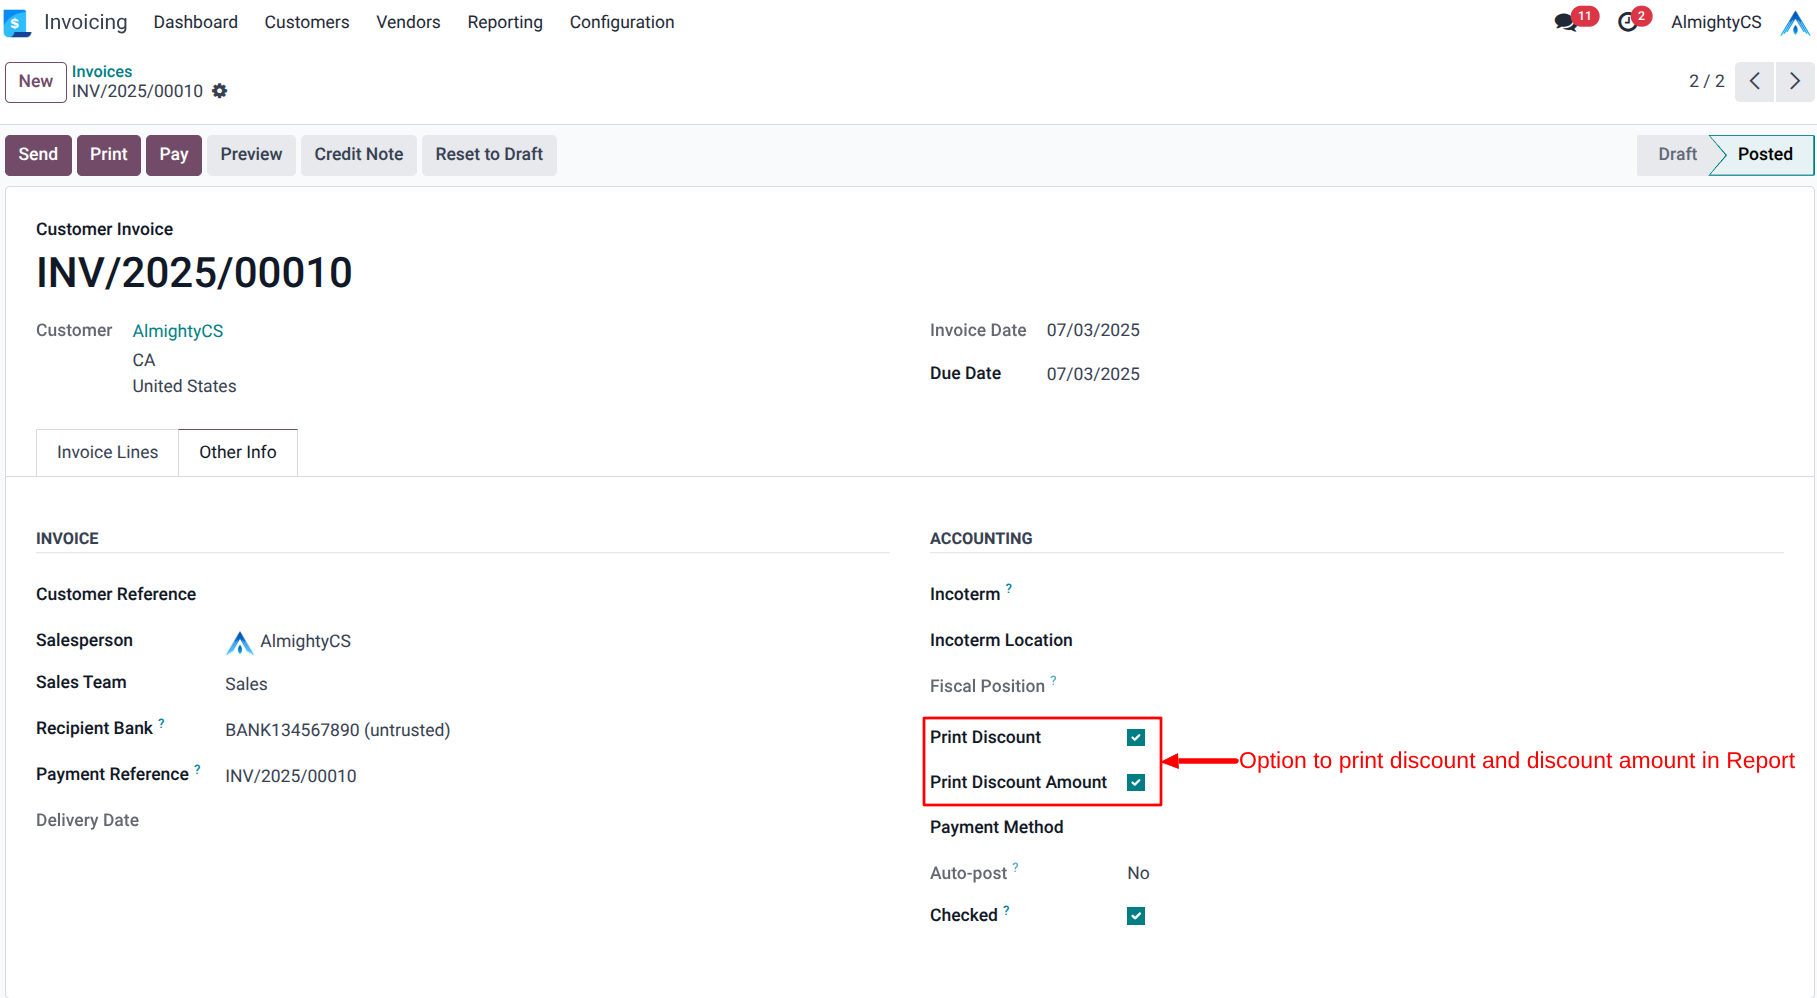
Task: Open the activities clock icon
Action: [x=1627, y=22]
